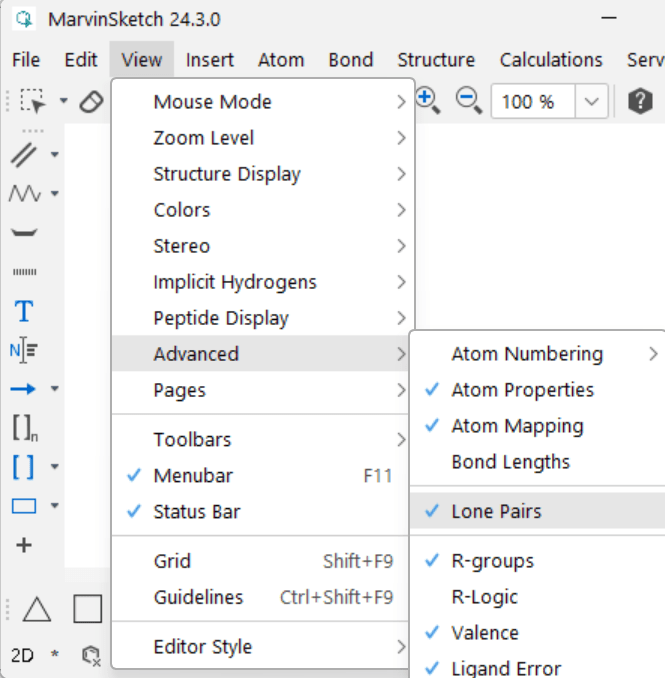Select the hashed bond tool

point(25,272)
